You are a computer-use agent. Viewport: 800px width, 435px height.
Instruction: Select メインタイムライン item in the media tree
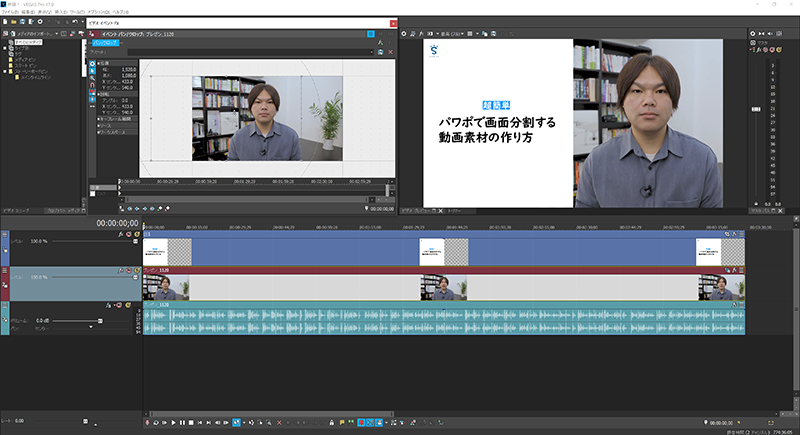pos(36,77)
